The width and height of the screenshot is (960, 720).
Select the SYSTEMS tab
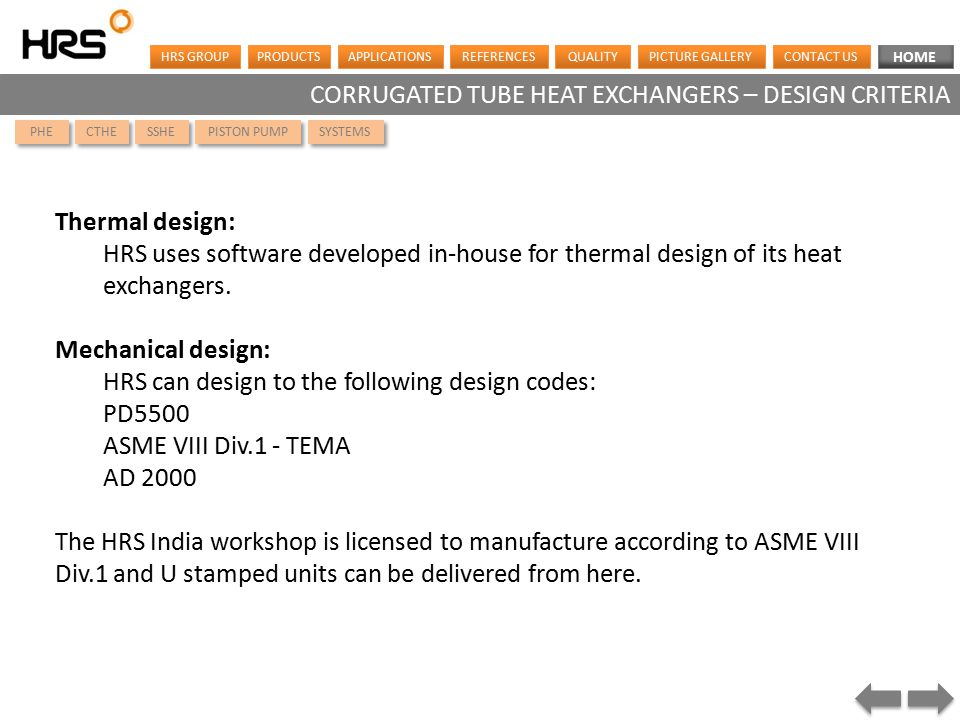point(345,132)
